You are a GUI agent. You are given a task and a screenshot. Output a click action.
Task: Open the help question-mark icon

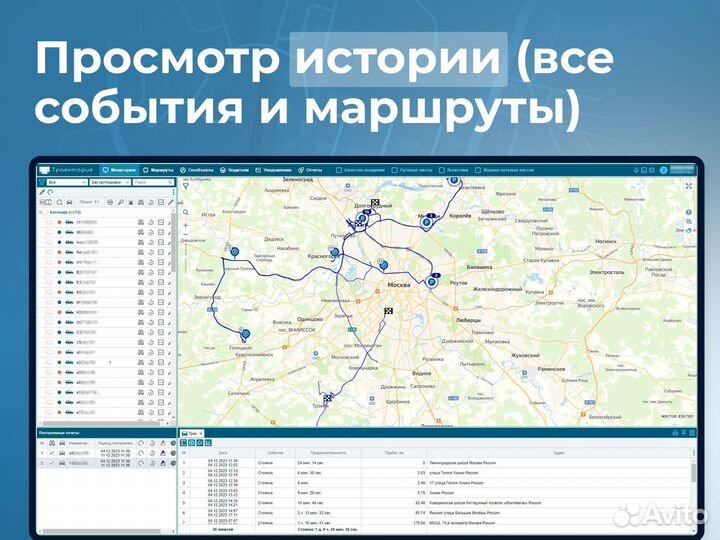[x=663, y=170]
